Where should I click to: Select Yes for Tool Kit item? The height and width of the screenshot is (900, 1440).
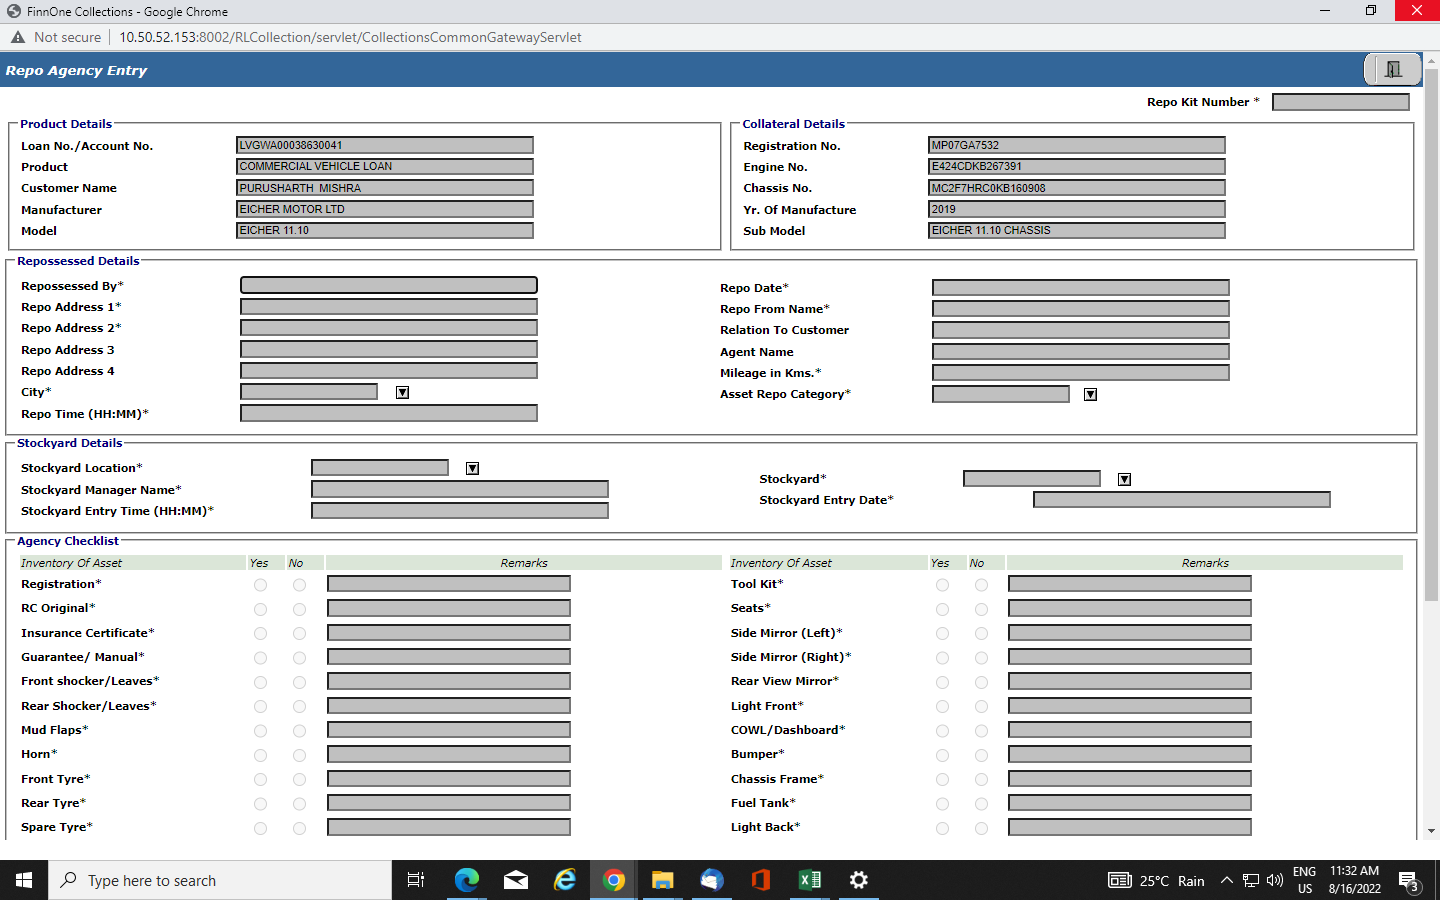coord(942,585)
